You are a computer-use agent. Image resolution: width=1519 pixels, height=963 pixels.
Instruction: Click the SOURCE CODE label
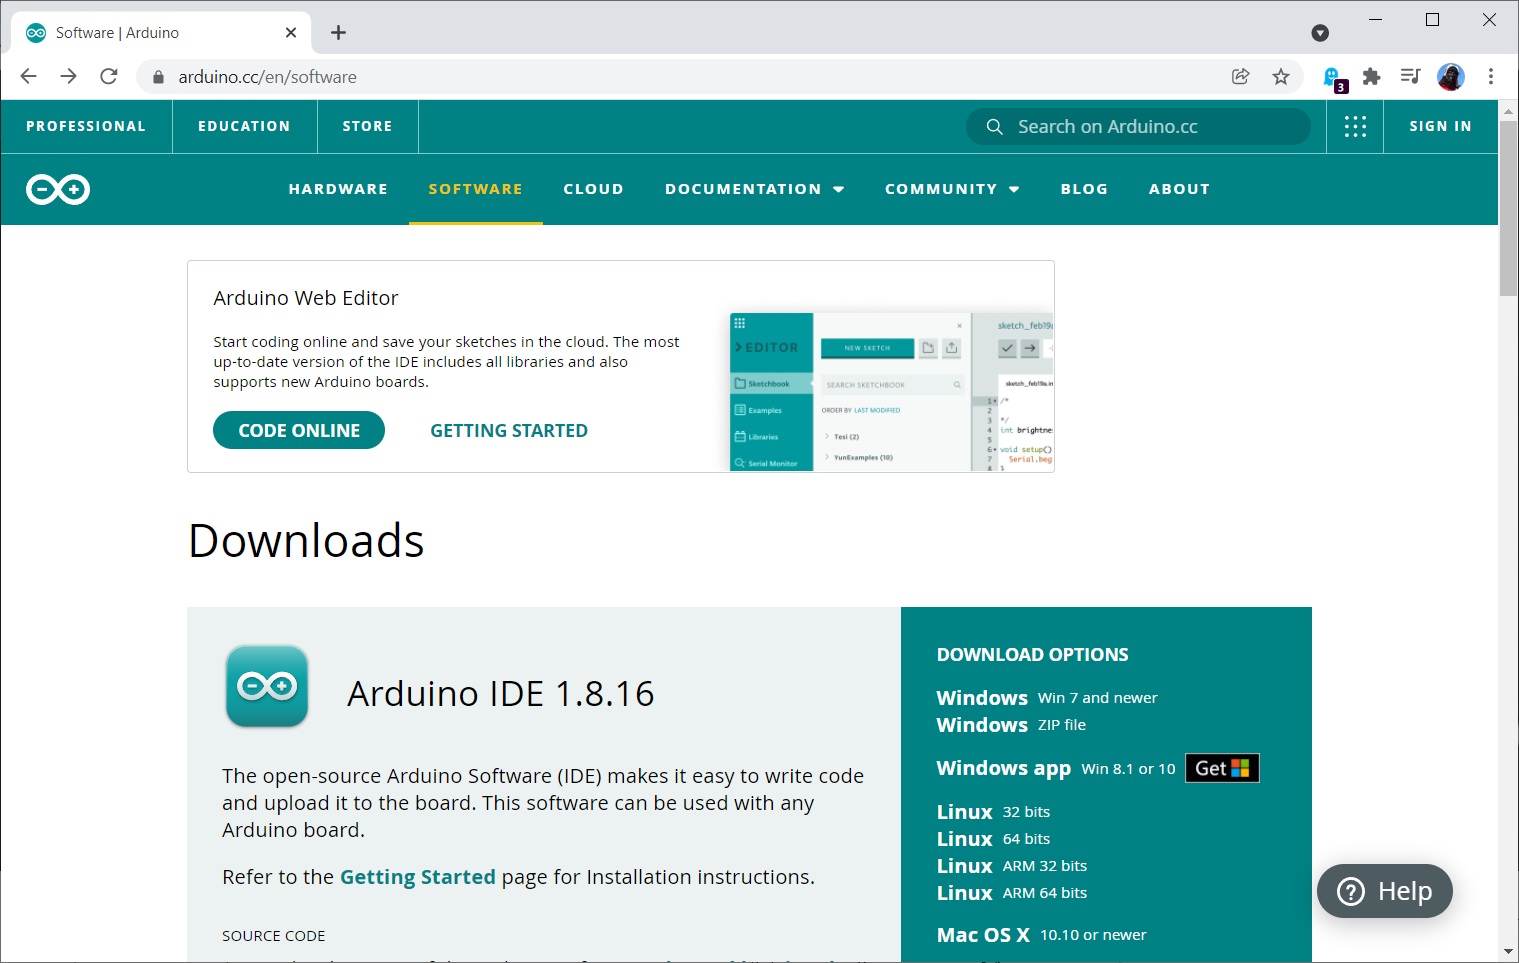pos(274,936)
